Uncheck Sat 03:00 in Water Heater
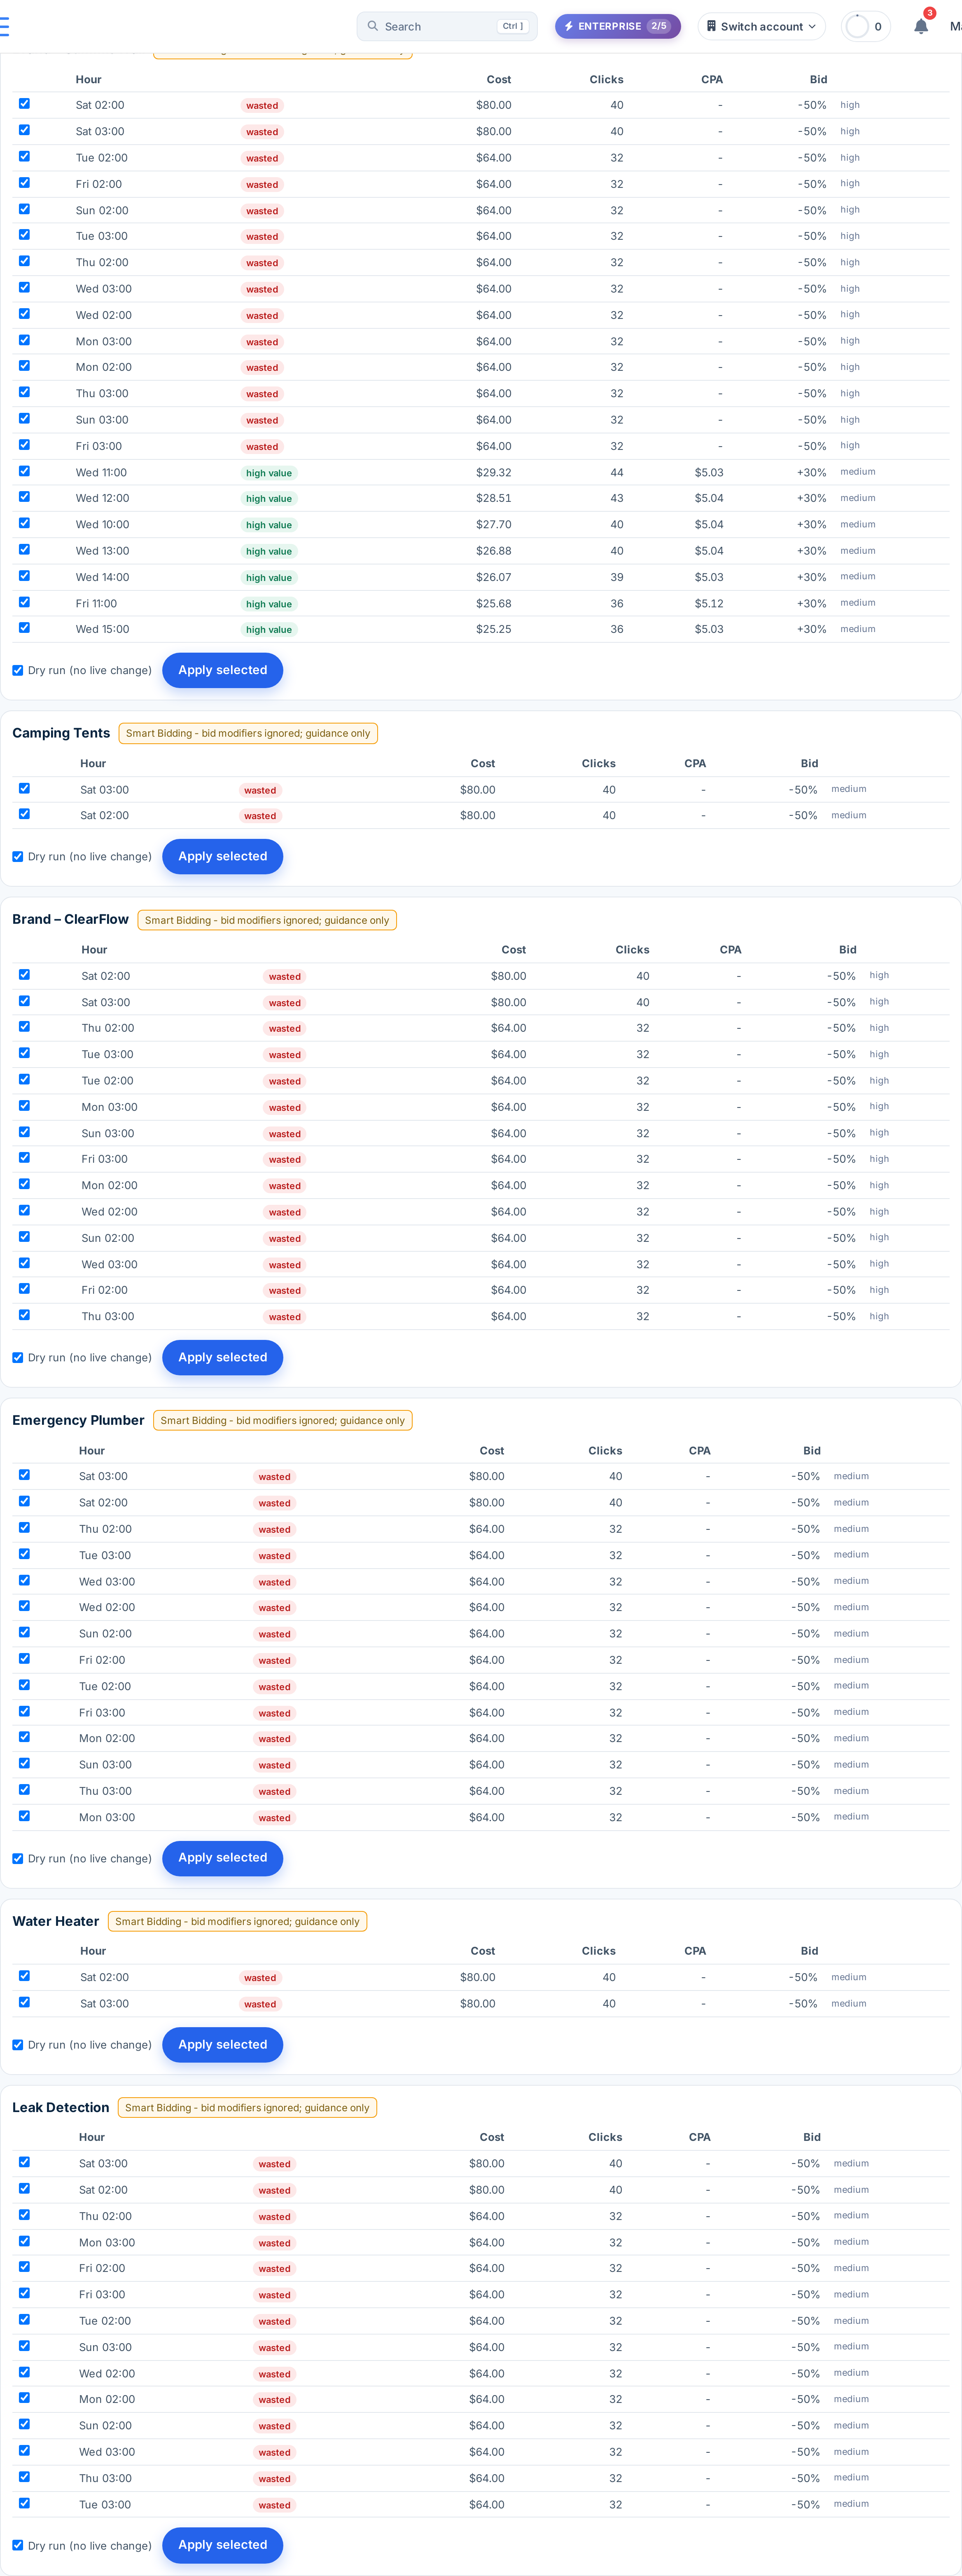 [24, 2002]
